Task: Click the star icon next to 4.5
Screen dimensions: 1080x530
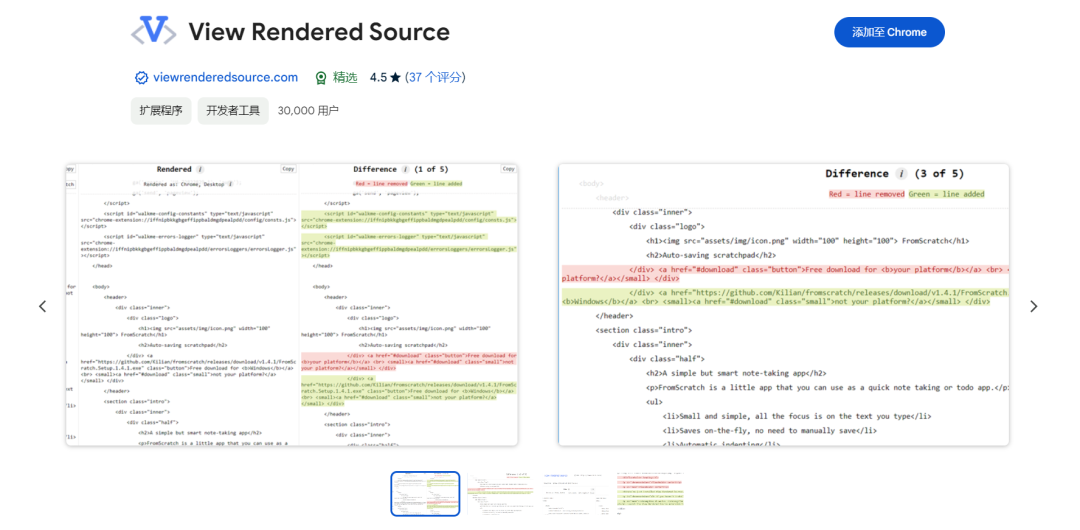Action: tap(395, 78)
